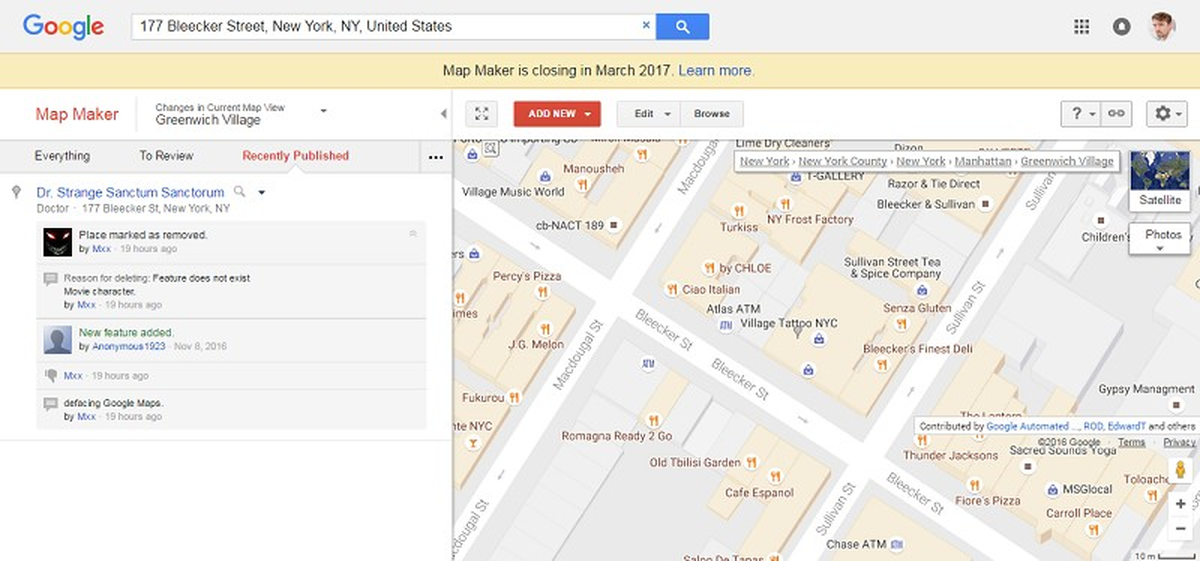Click the Percy's Pizza restaurant marker
Viewport: 1200px width, 561px height.
click(x=541, y=293)
